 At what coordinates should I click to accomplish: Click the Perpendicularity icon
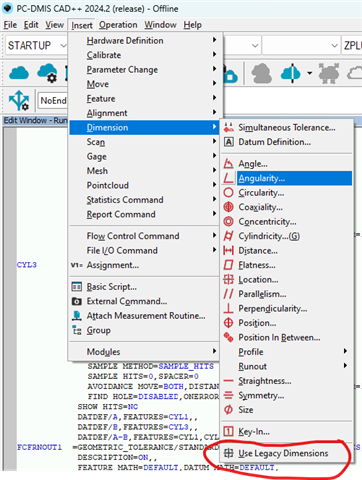click(228, 308)
